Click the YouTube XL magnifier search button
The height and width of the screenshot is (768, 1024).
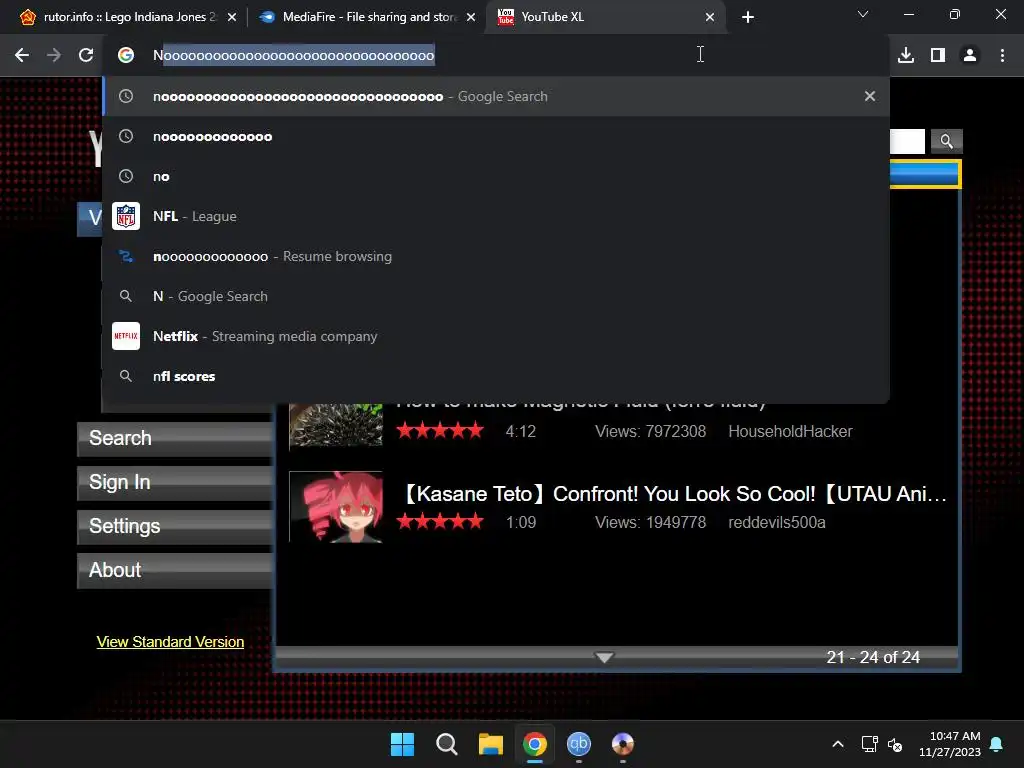946,141
